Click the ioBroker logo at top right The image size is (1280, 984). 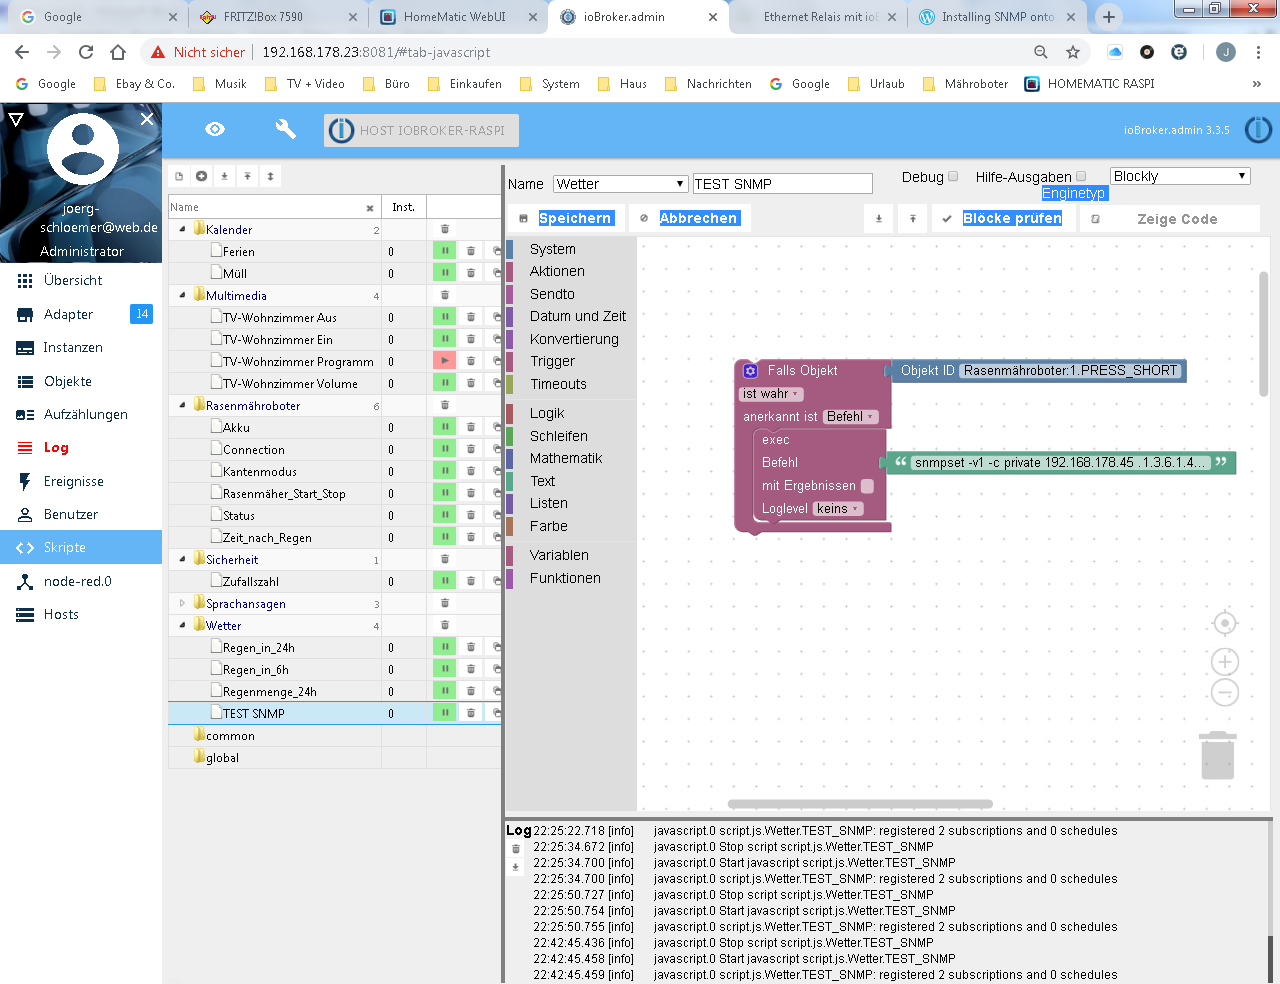(x=1258, y=130)
